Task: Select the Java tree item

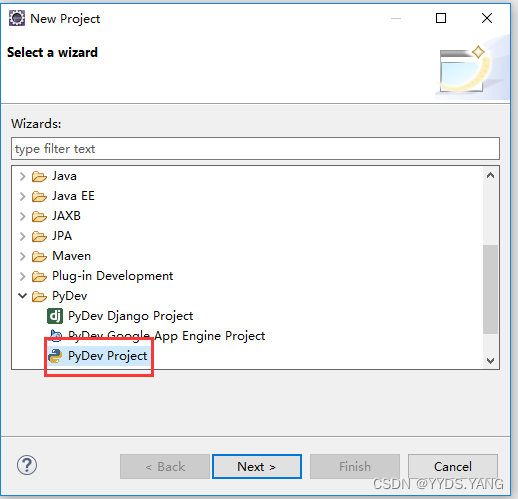Action: click(64, 176)
